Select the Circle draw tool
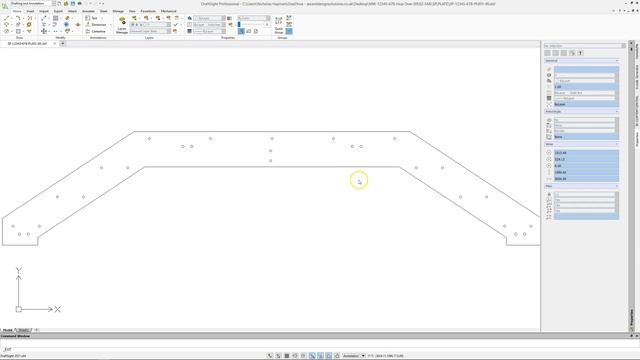The width and height of the screenshot is (640, 360). coord(6,31)
